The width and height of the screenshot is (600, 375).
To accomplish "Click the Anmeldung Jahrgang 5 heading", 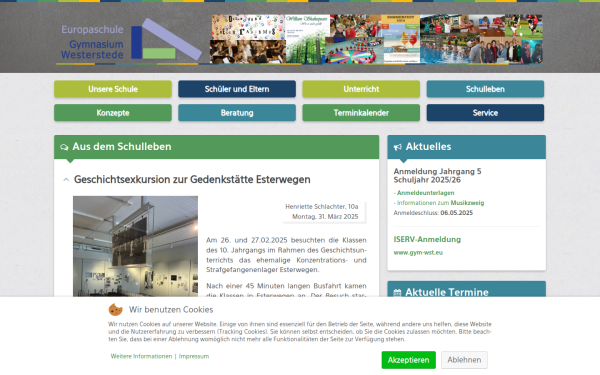I will [437, 176].
